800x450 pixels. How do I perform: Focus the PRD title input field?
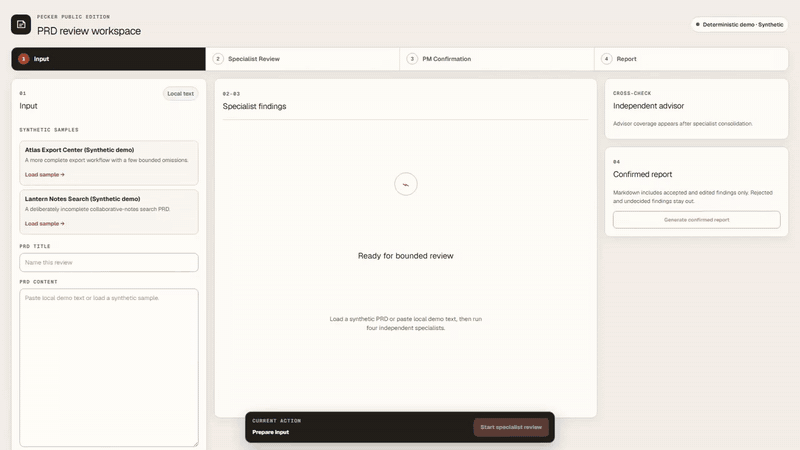pyautogui.click(x=109, y=262)
